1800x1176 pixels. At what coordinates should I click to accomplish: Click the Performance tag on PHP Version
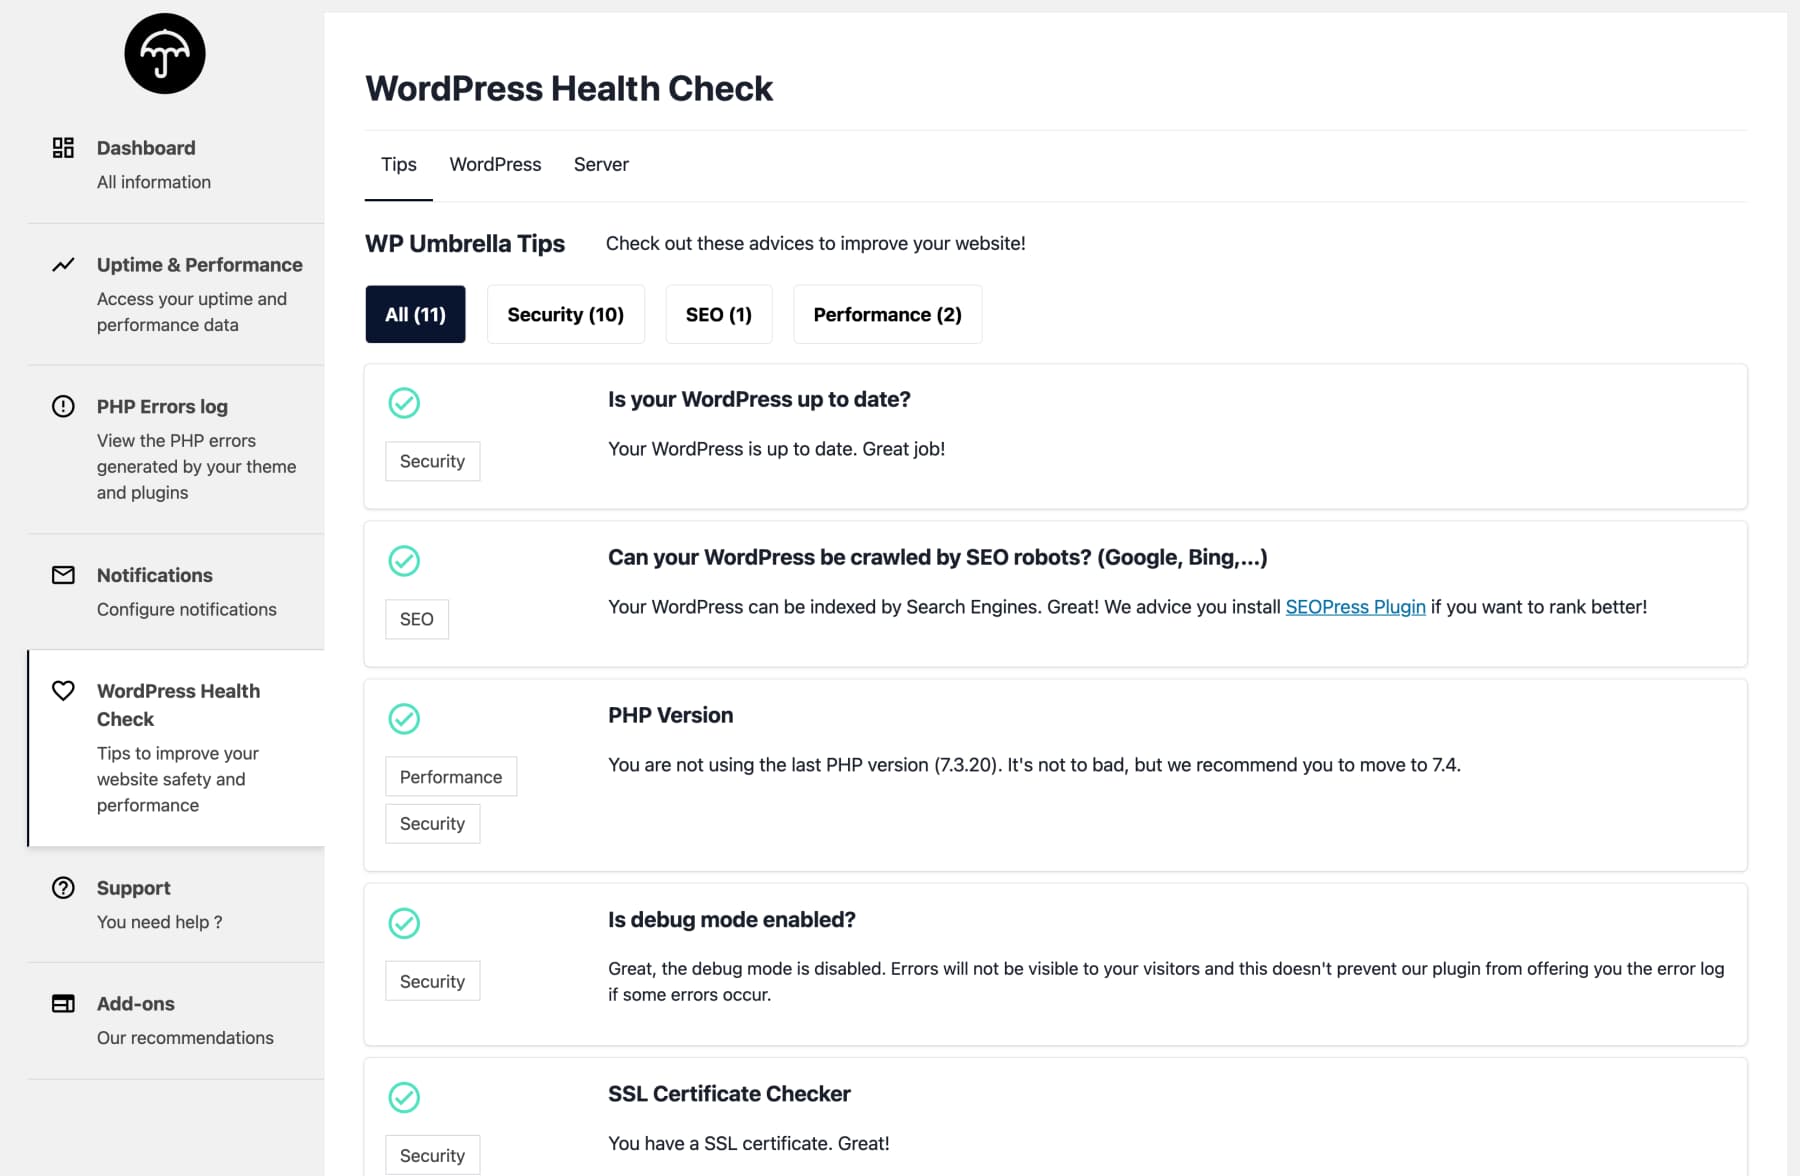pyautogui.click(x=451, y=777)
